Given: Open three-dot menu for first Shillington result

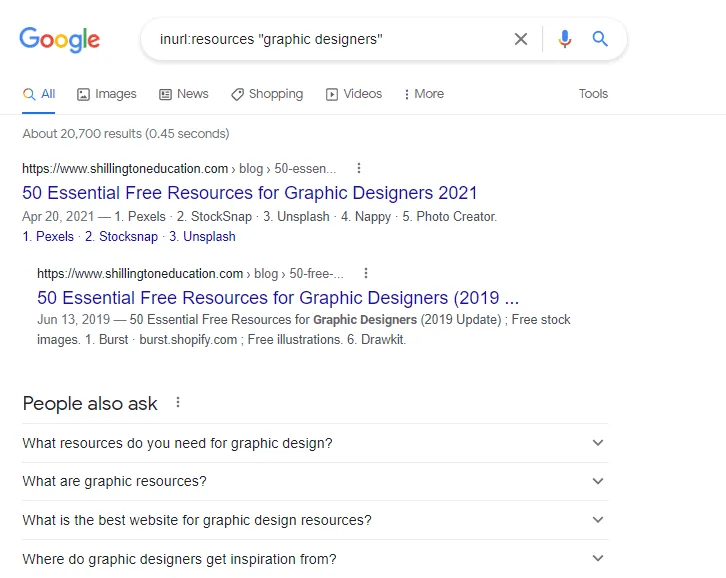Looking at the screenshot, I should pos(359,169).
